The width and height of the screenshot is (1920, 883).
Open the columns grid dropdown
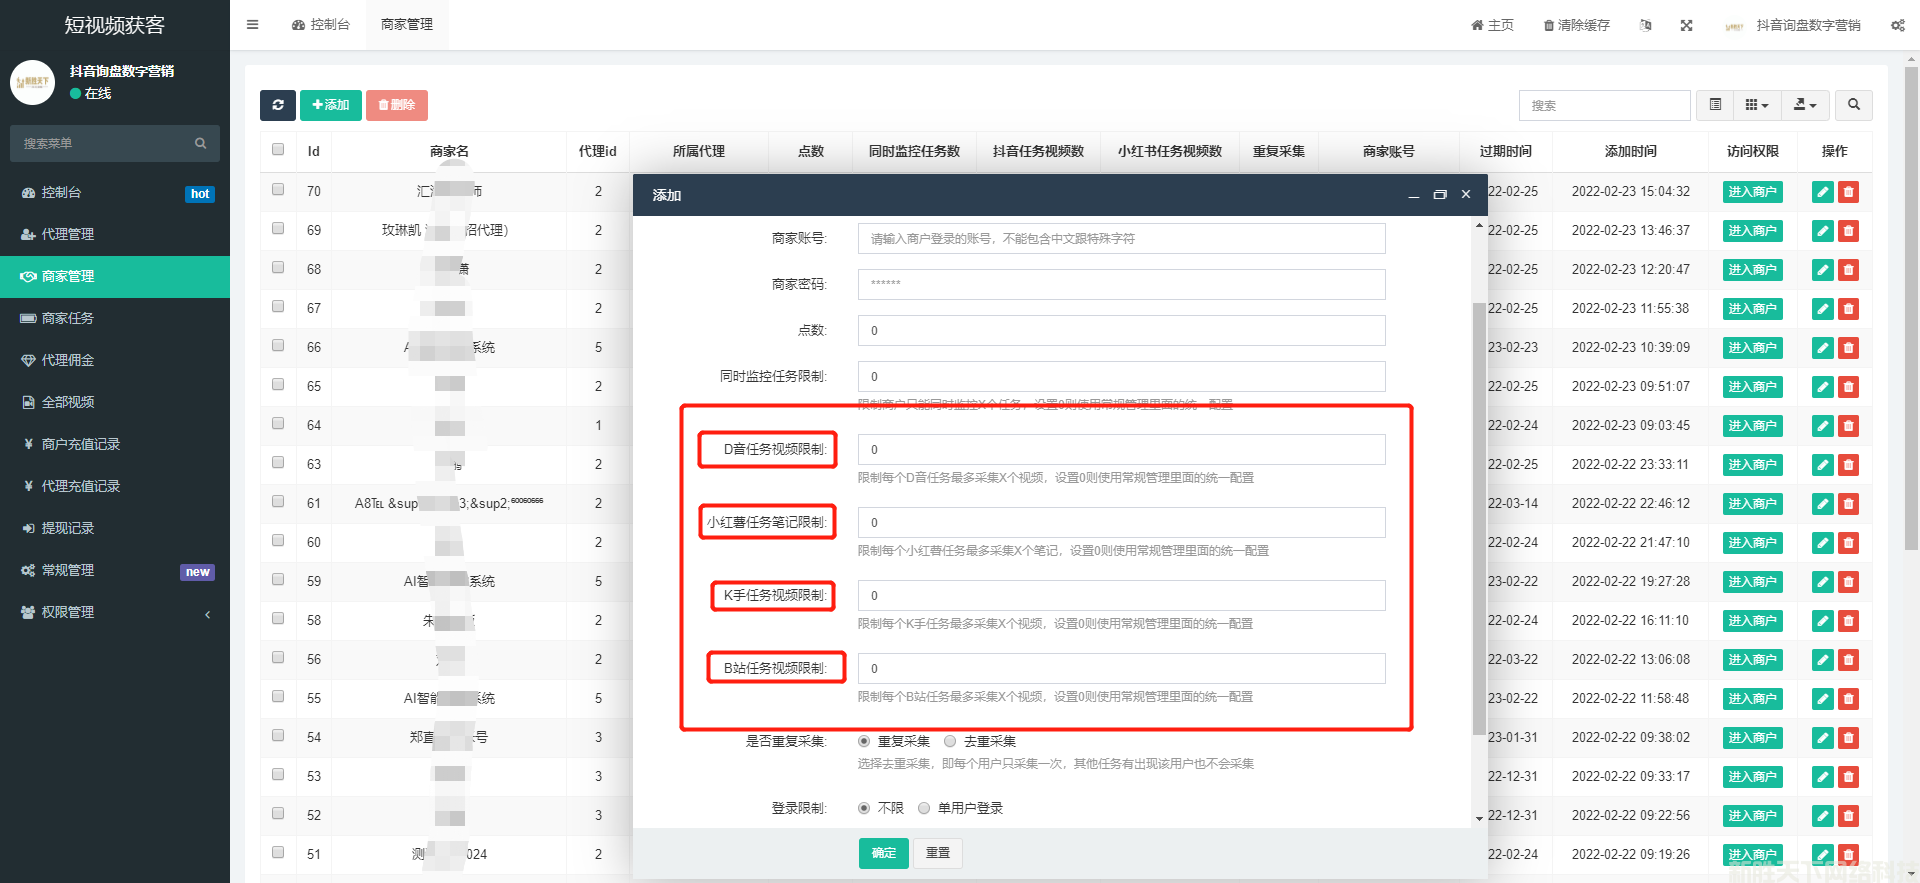(x=1756, y=105)
